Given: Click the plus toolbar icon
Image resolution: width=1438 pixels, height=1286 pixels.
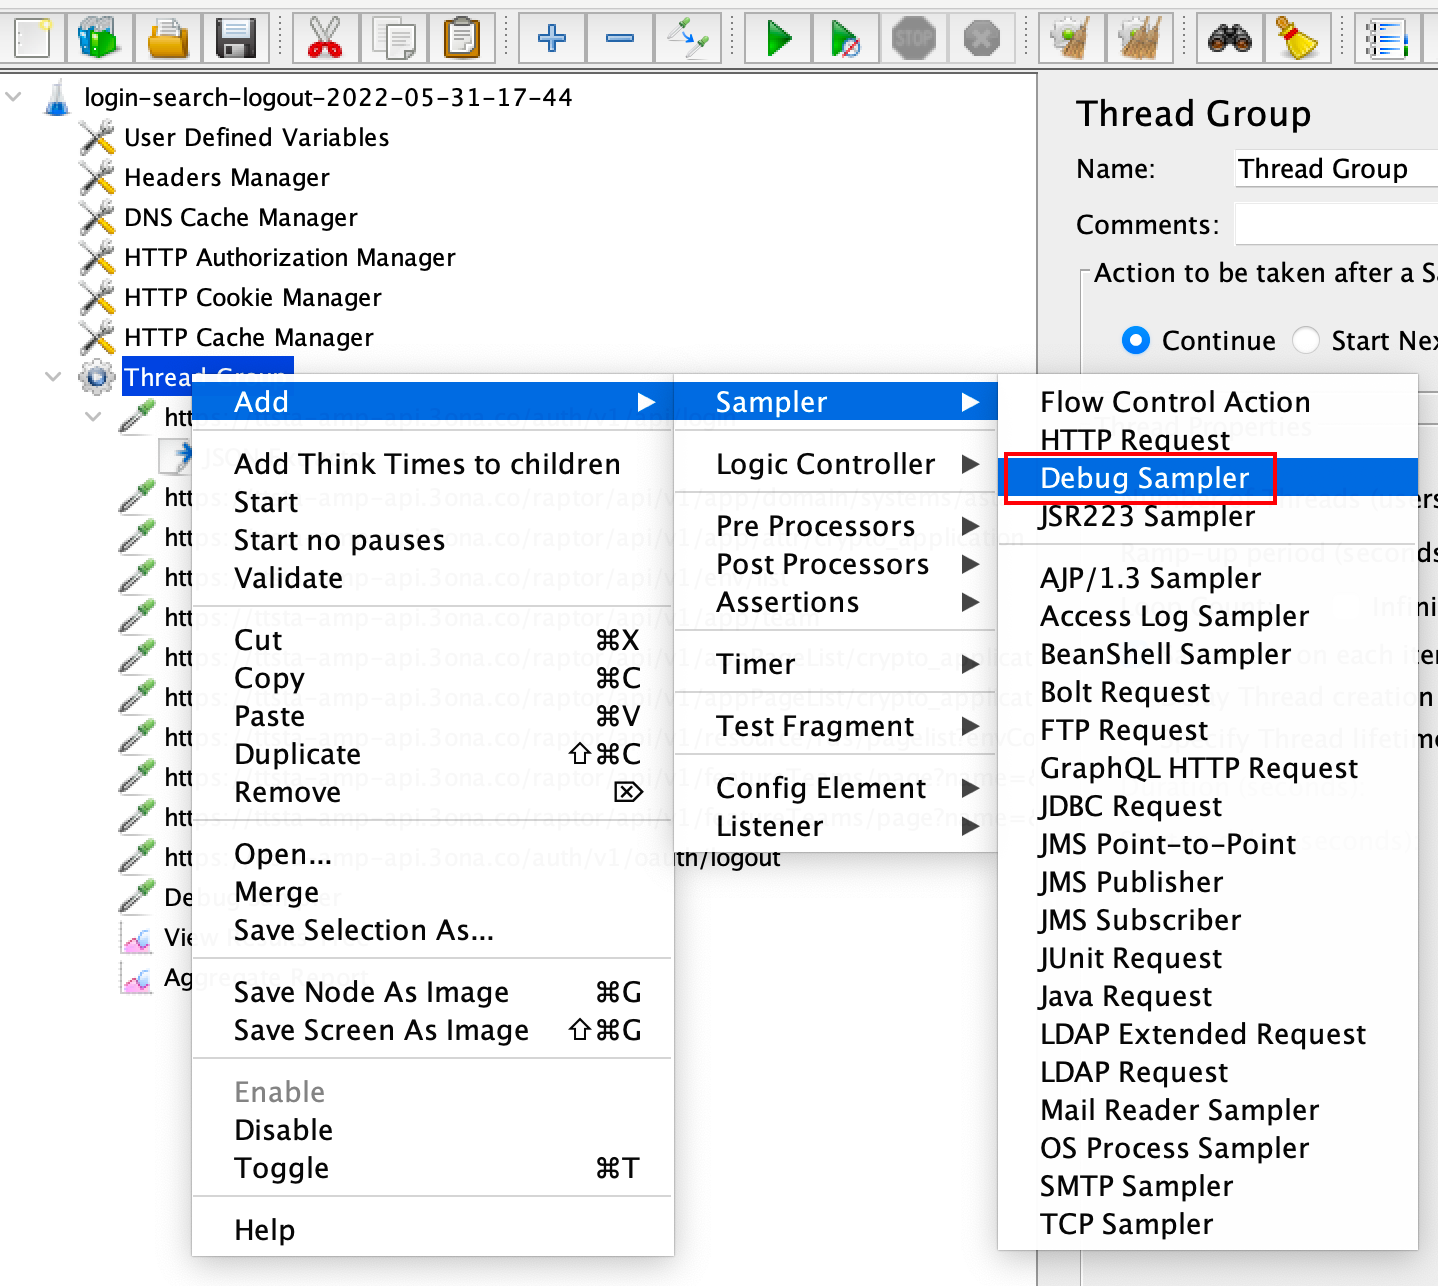Looking at the screenshot, I should 551,37.
